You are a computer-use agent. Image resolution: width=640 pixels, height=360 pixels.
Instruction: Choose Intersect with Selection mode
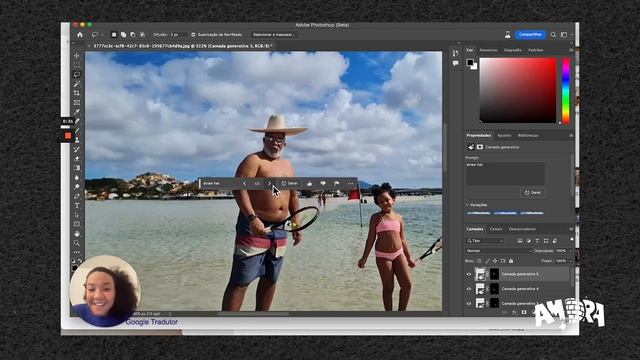click(142, 35)
